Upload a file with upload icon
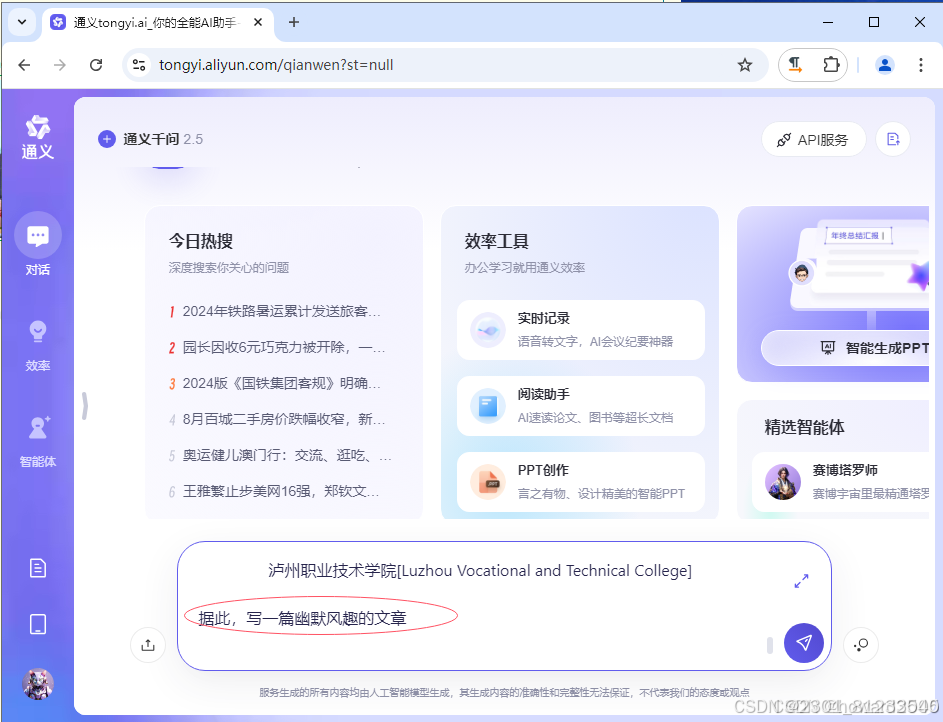Viewport: 943px width, 722px height. pyautogui.click(x=148, y=645)
